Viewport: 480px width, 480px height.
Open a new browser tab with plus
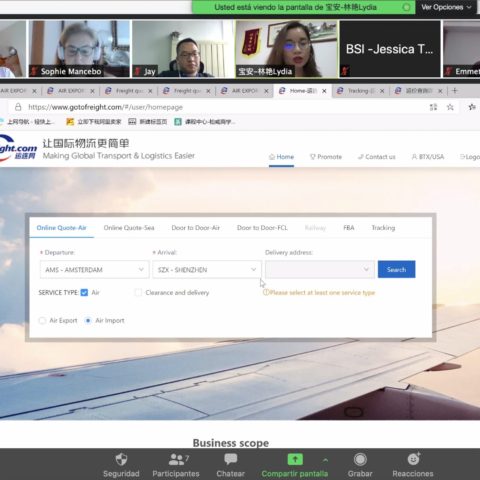pyautogui.click(x=455, y=91)
